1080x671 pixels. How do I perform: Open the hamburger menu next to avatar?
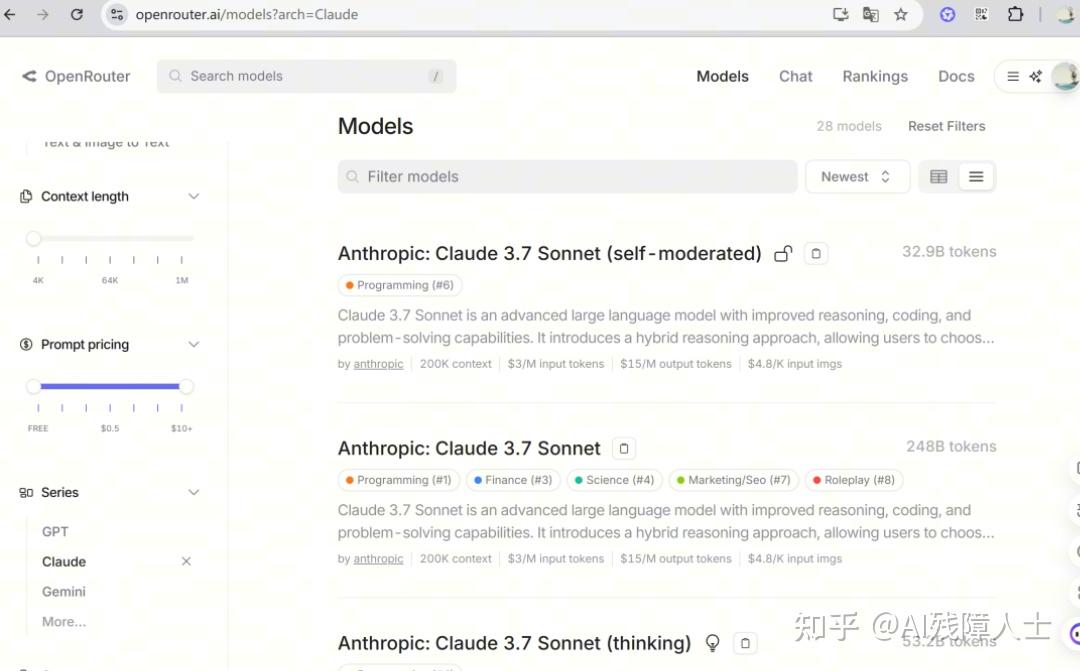click(1012, 76)
